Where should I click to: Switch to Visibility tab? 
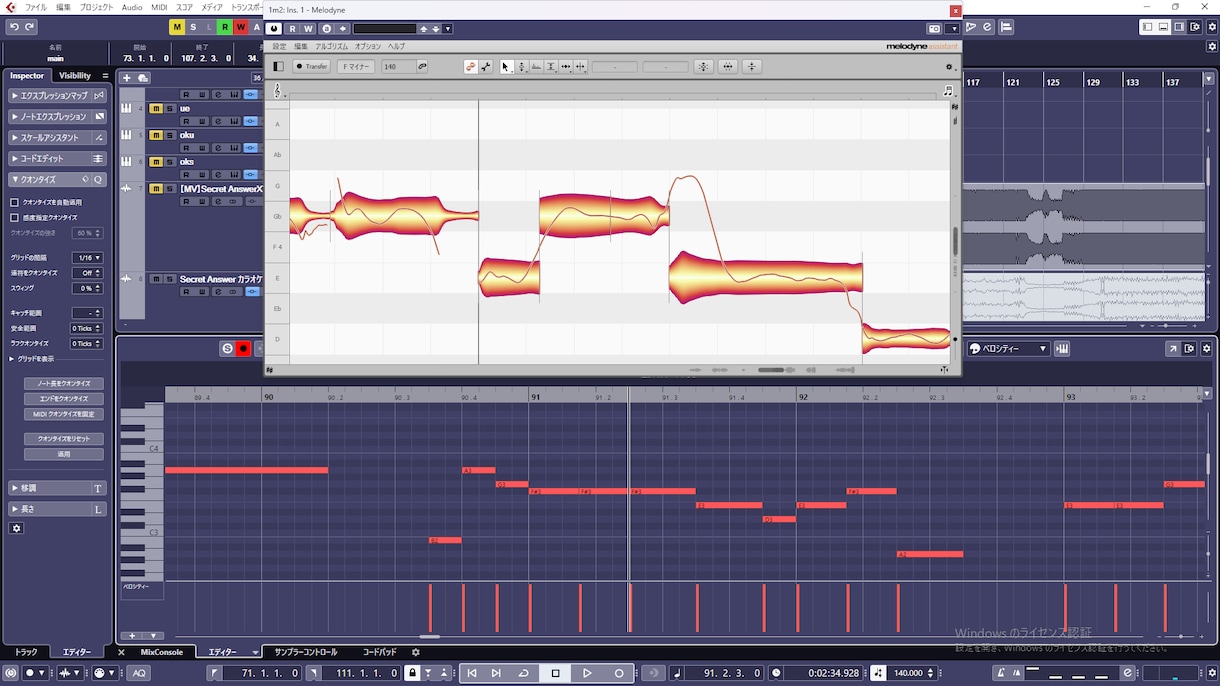75,76
